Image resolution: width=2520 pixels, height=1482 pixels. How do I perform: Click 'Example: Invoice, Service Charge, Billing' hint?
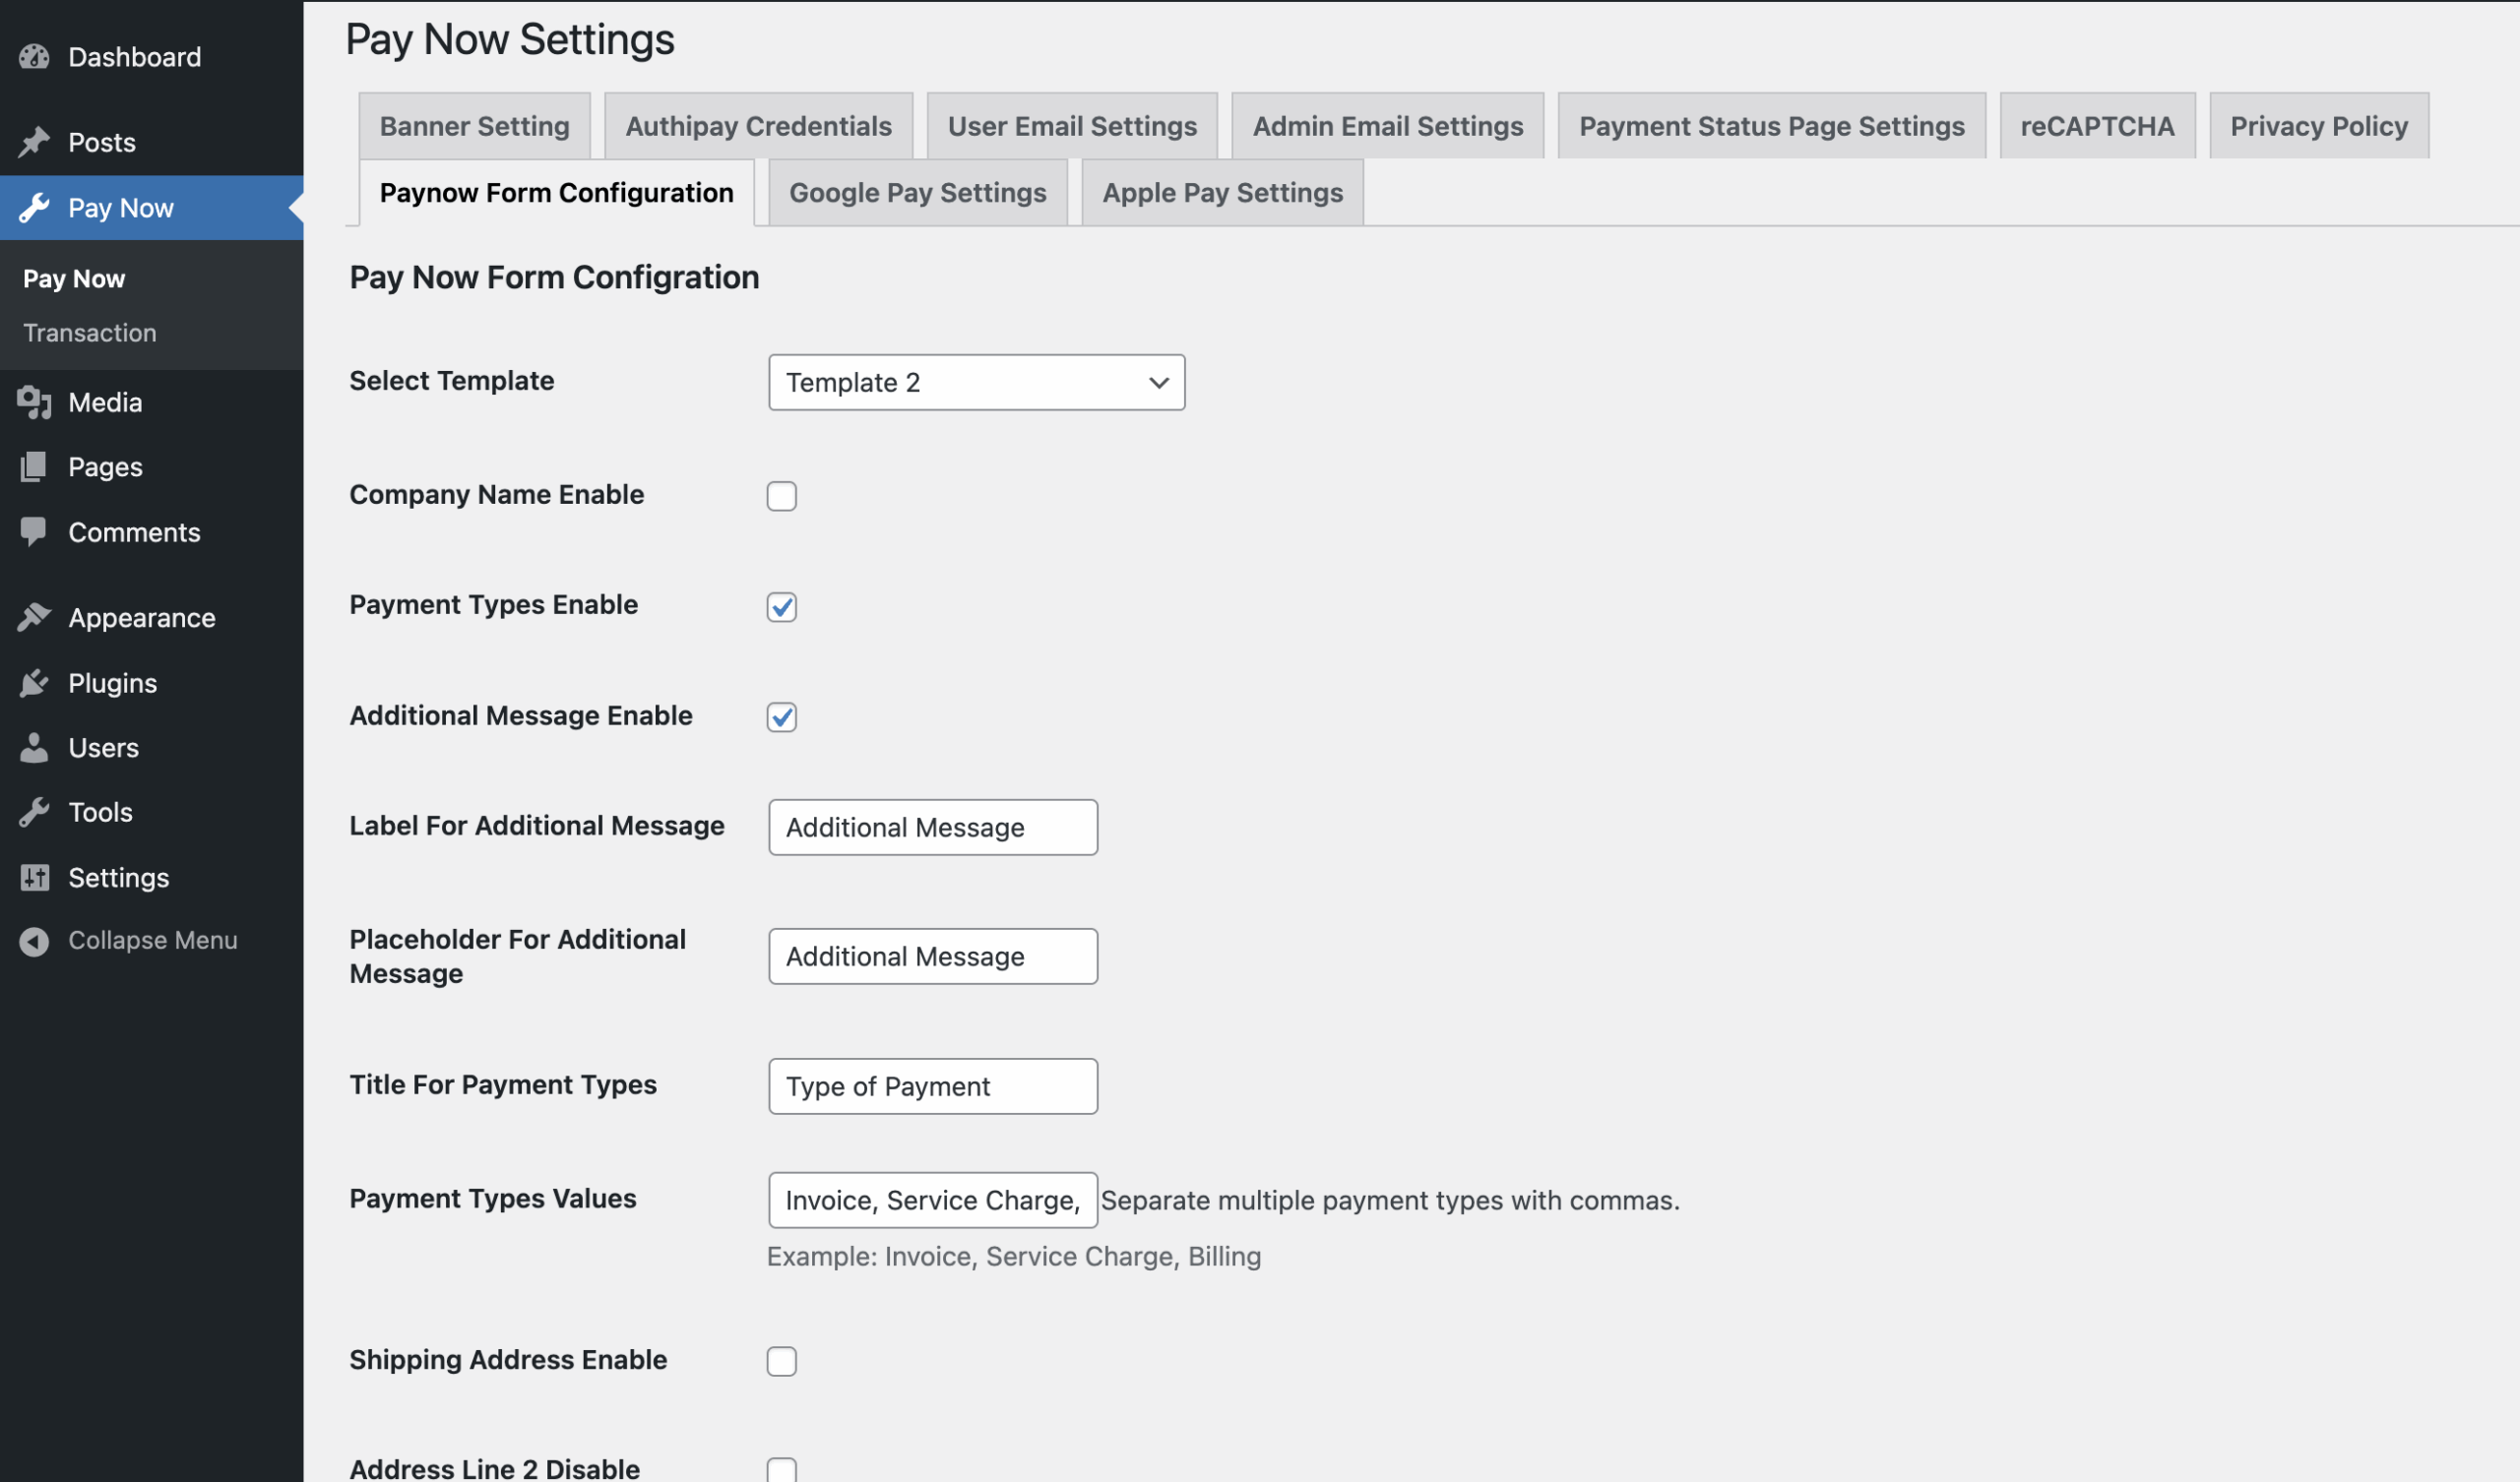1013,1257
